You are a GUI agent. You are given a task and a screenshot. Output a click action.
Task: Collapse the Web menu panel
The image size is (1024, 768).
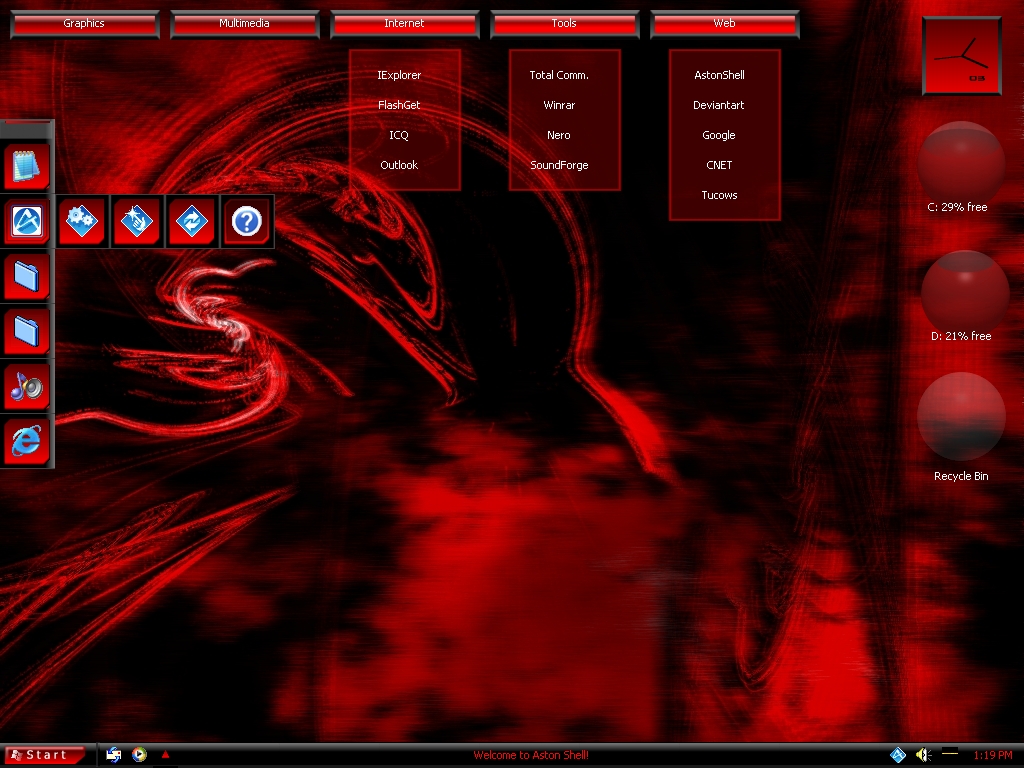click(724, 24)
